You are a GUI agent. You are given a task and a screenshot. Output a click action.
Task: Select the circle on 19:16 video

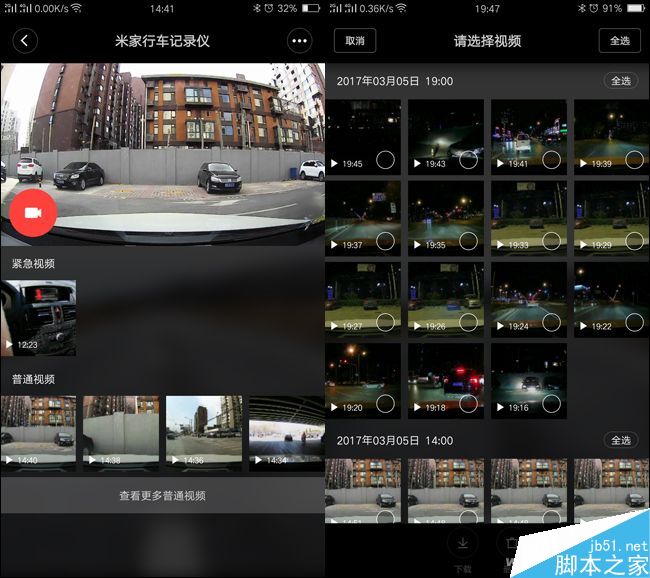click(551, 403)
